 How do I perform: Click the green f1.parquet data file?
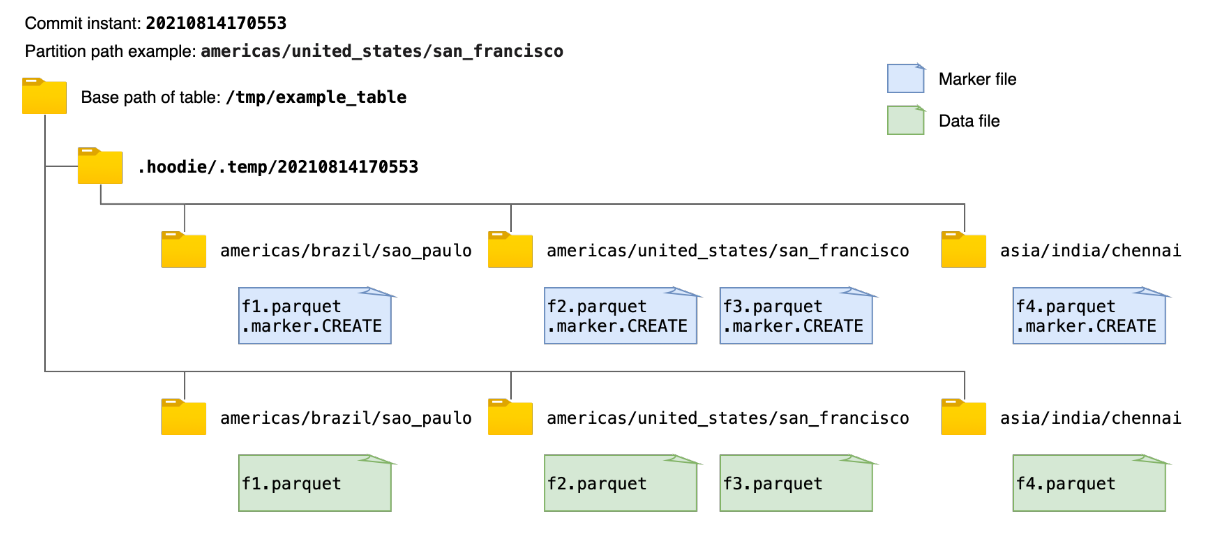[x=314, y=483]
